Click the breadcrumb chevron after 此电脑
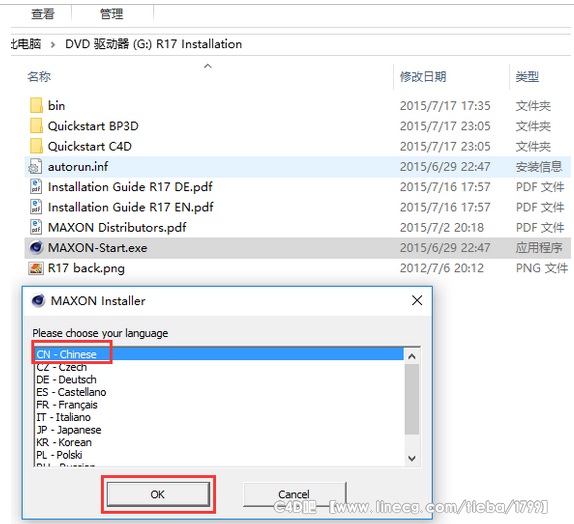 pyautogui.click(x=53, y=45)
